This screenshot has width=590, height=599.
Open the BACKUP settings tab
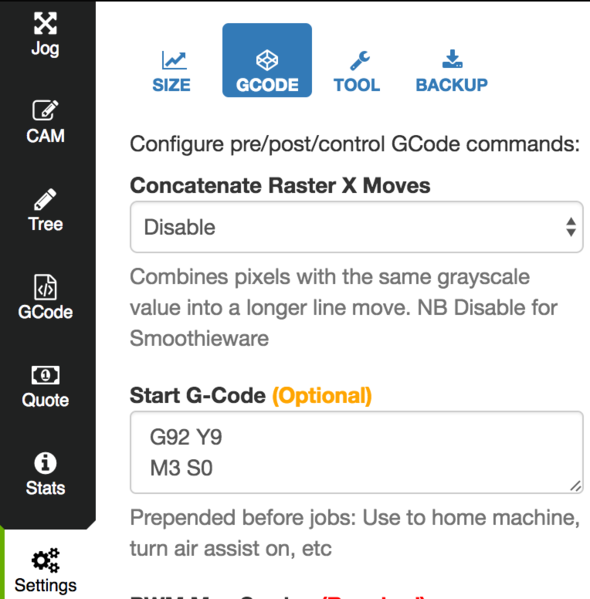click(x=452, y=72)
